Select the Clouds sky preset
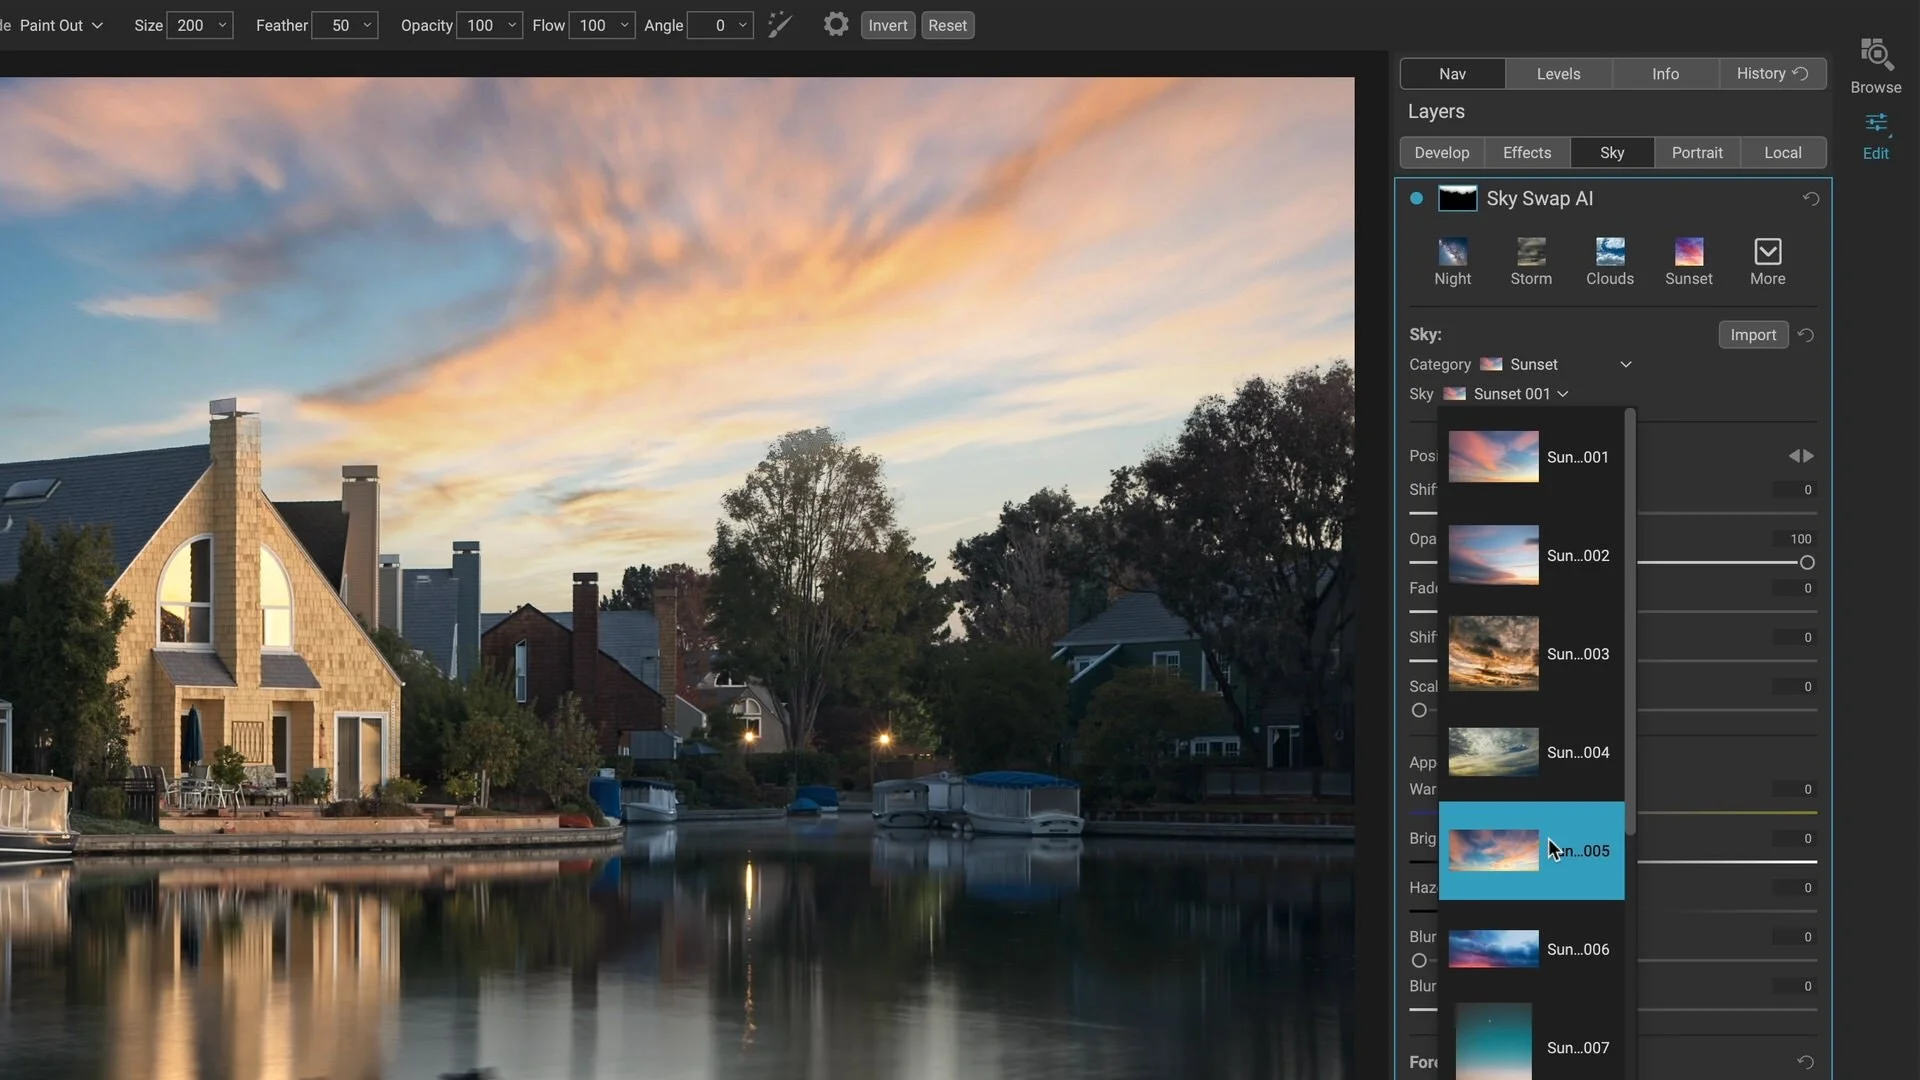This screenshot has width=1920, height=1080. (1609, 260)
